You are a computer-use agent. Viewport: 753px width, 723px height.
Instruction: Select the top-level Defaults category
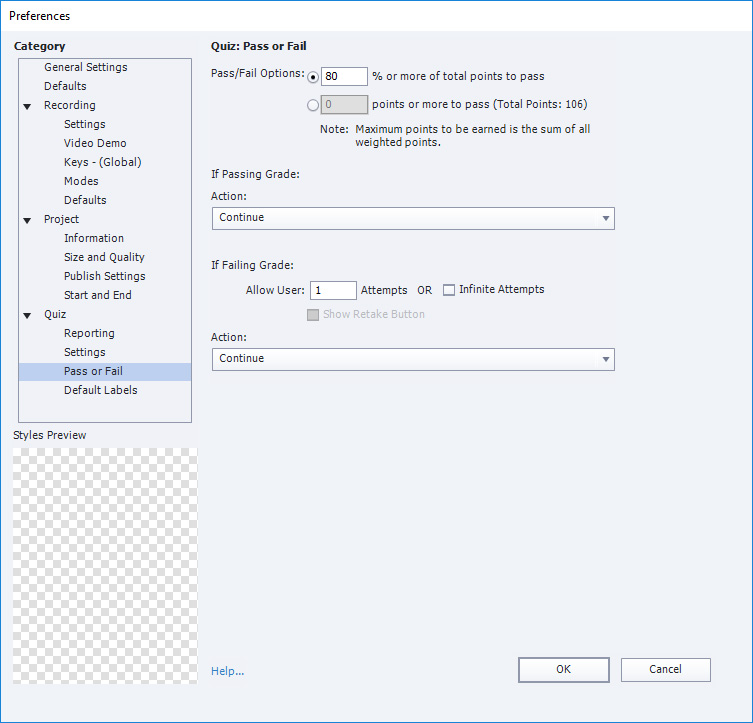tap(65, 86)
